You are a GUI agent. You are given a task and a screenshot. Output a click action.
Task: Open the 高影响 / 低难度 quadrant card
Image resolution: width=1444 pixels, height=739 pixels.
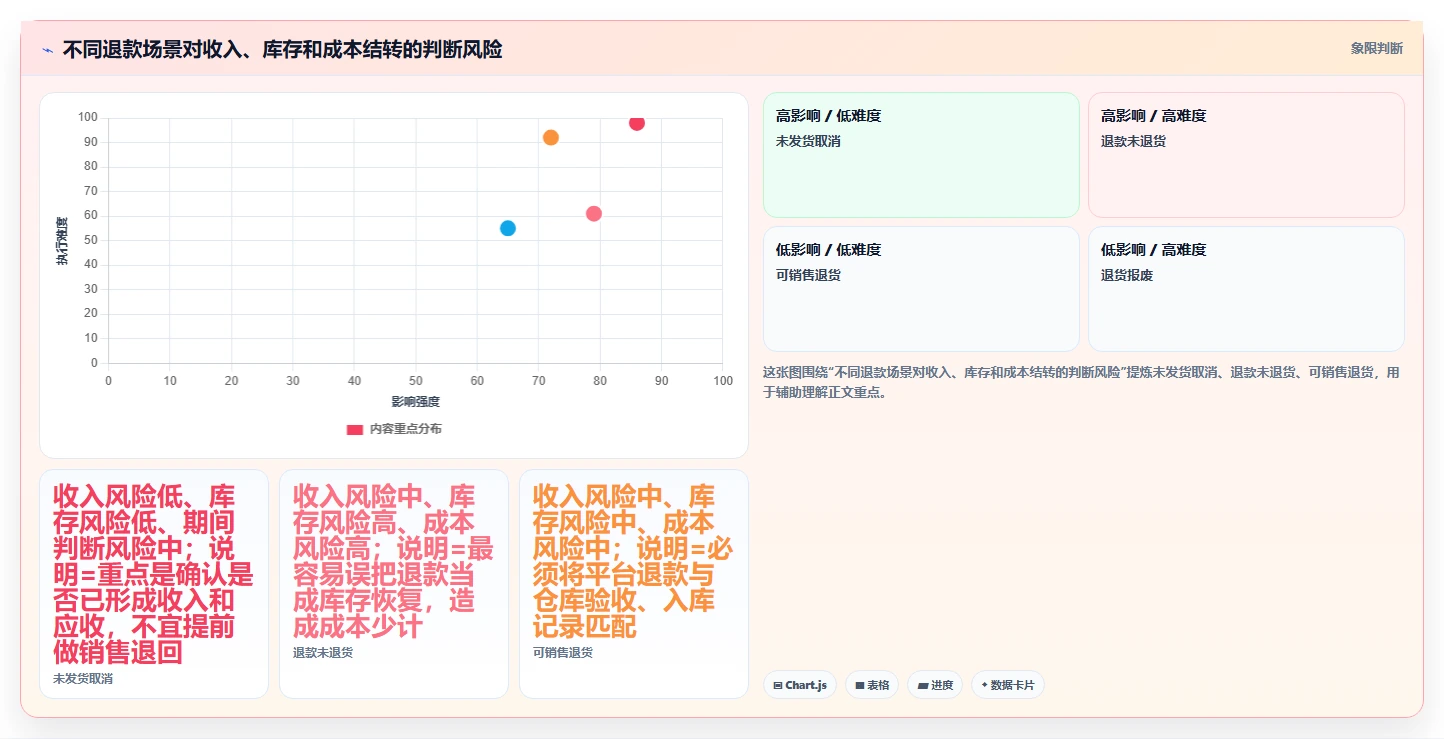921,155
